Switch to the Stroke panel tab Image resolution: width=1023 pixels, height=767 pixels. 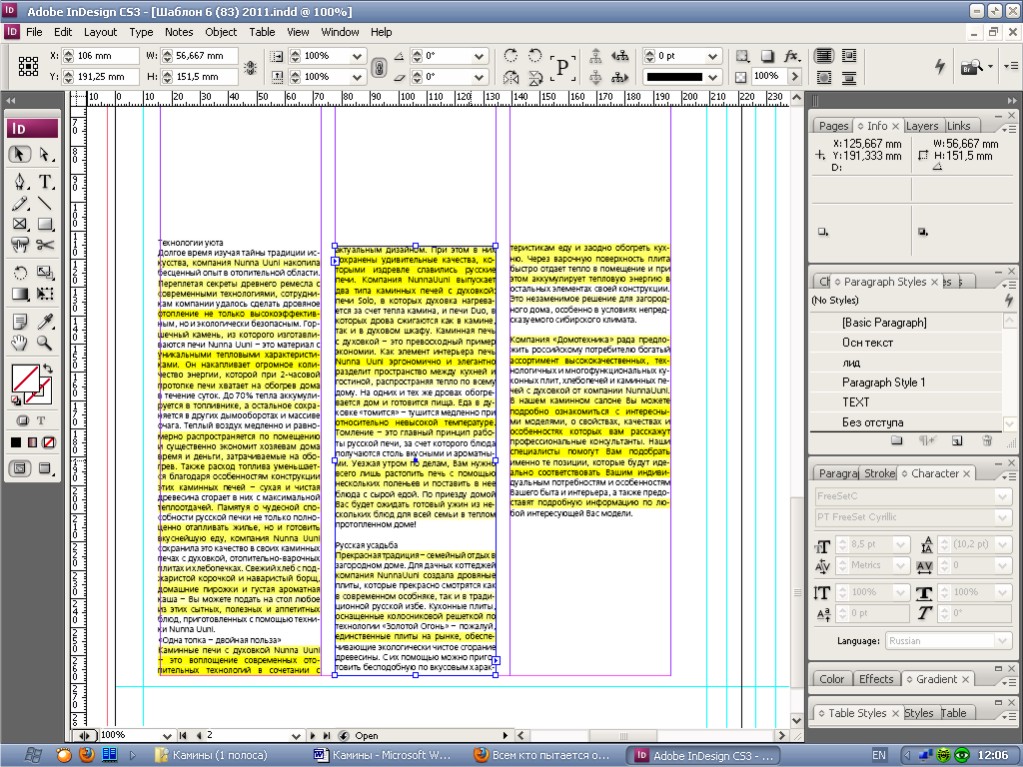[x=879, y=474]
